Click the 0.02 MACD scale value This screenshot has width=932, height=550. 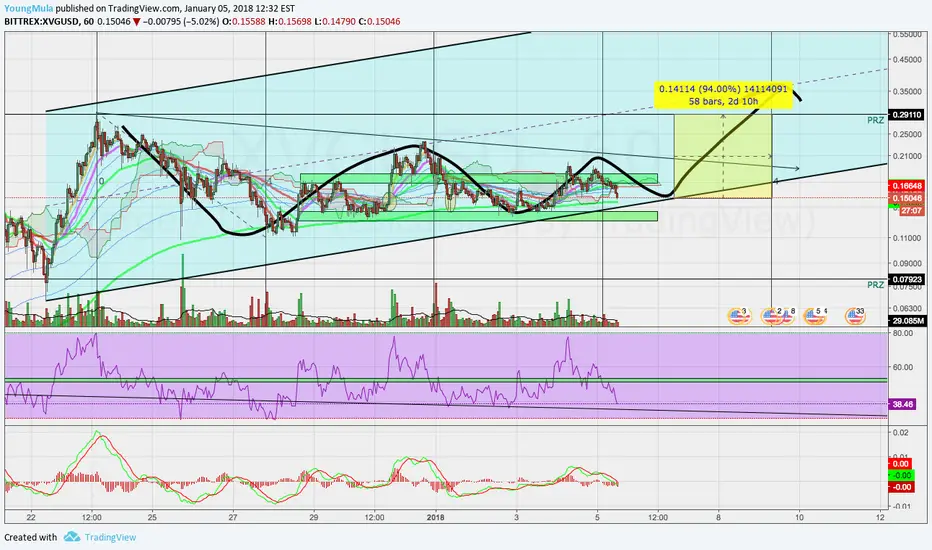(900, 432)
